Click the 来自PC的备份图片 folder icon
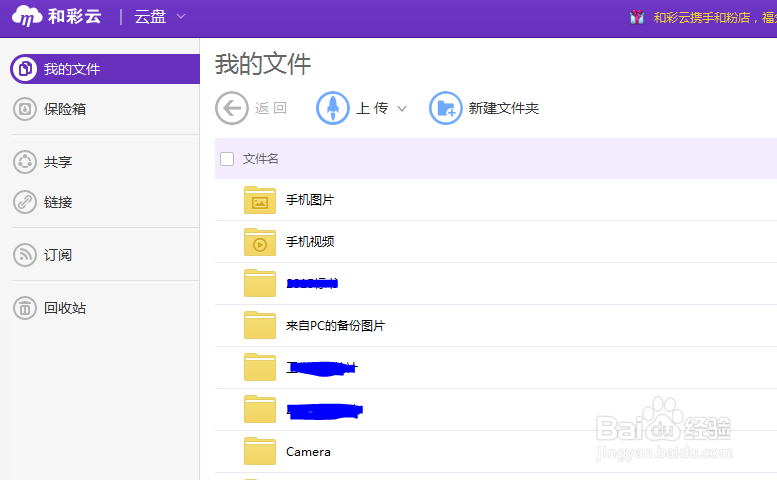The image size is (777, 480). [260, 325]
